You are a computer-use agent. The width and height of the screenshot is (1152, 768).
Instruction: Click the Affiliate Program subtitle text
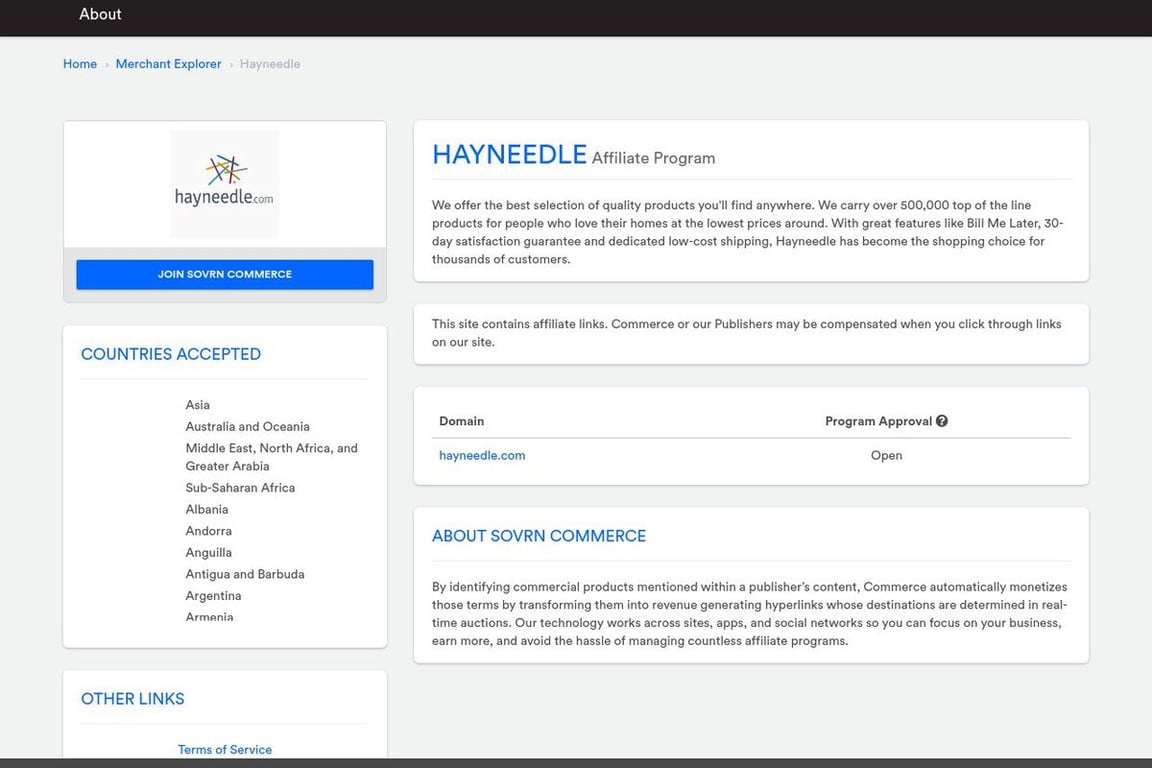click(x=653, y=158)
